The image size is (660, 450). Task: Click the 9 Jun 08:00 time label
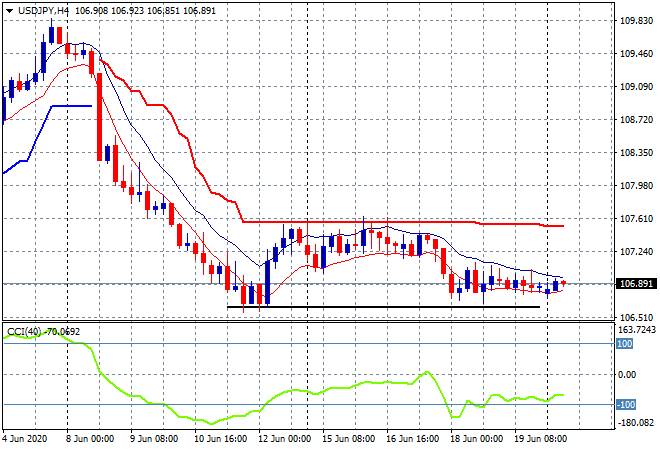[x=154, y=439]
